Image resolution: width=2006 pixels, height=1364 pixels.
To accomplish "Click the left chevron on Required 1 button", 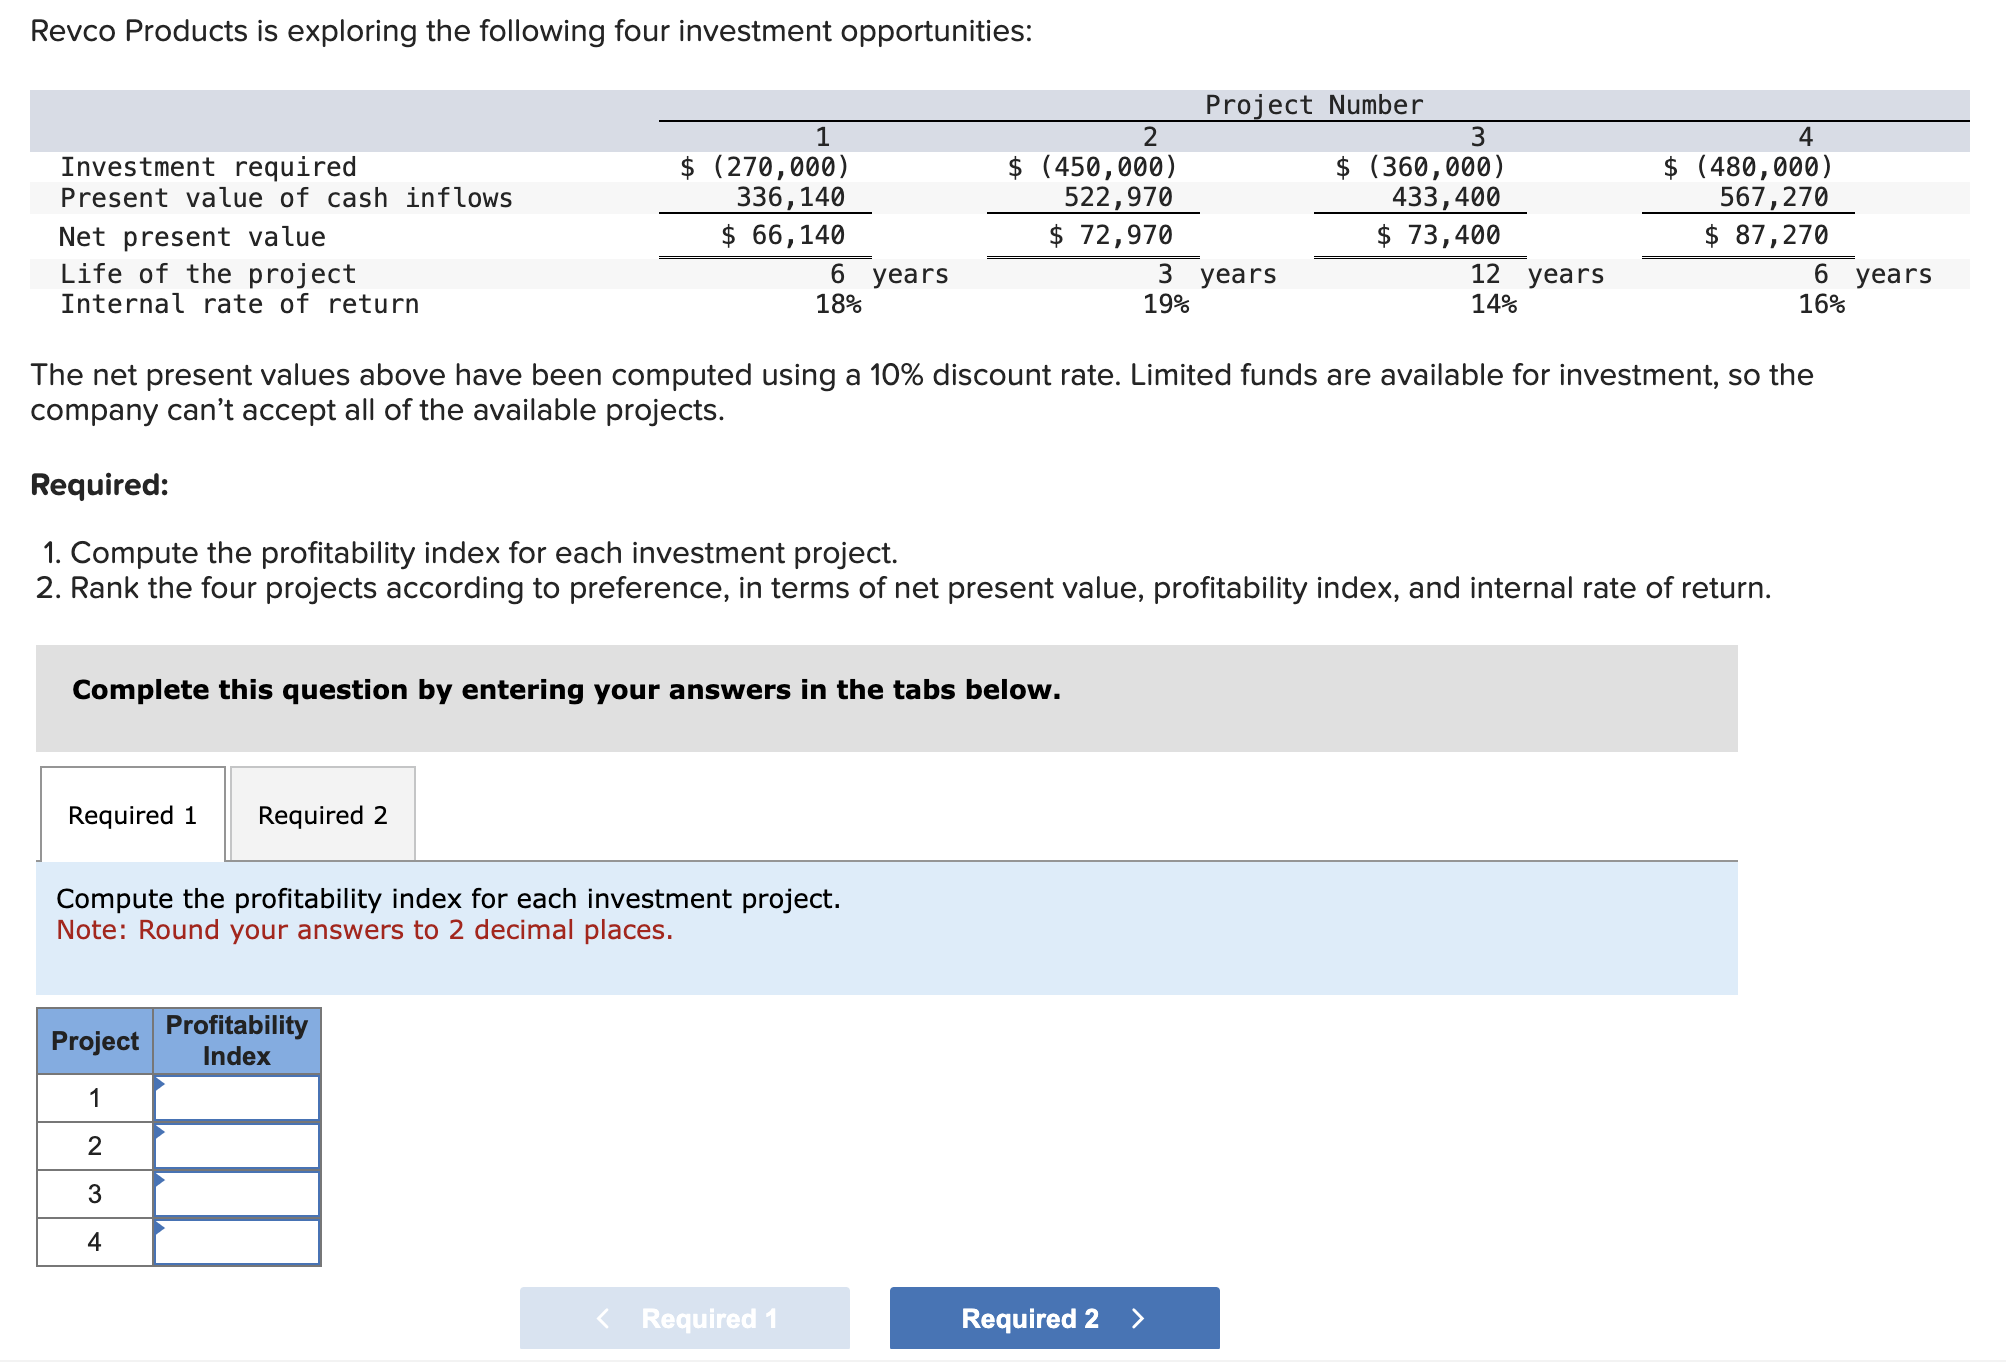I will tap(602, 1318).
